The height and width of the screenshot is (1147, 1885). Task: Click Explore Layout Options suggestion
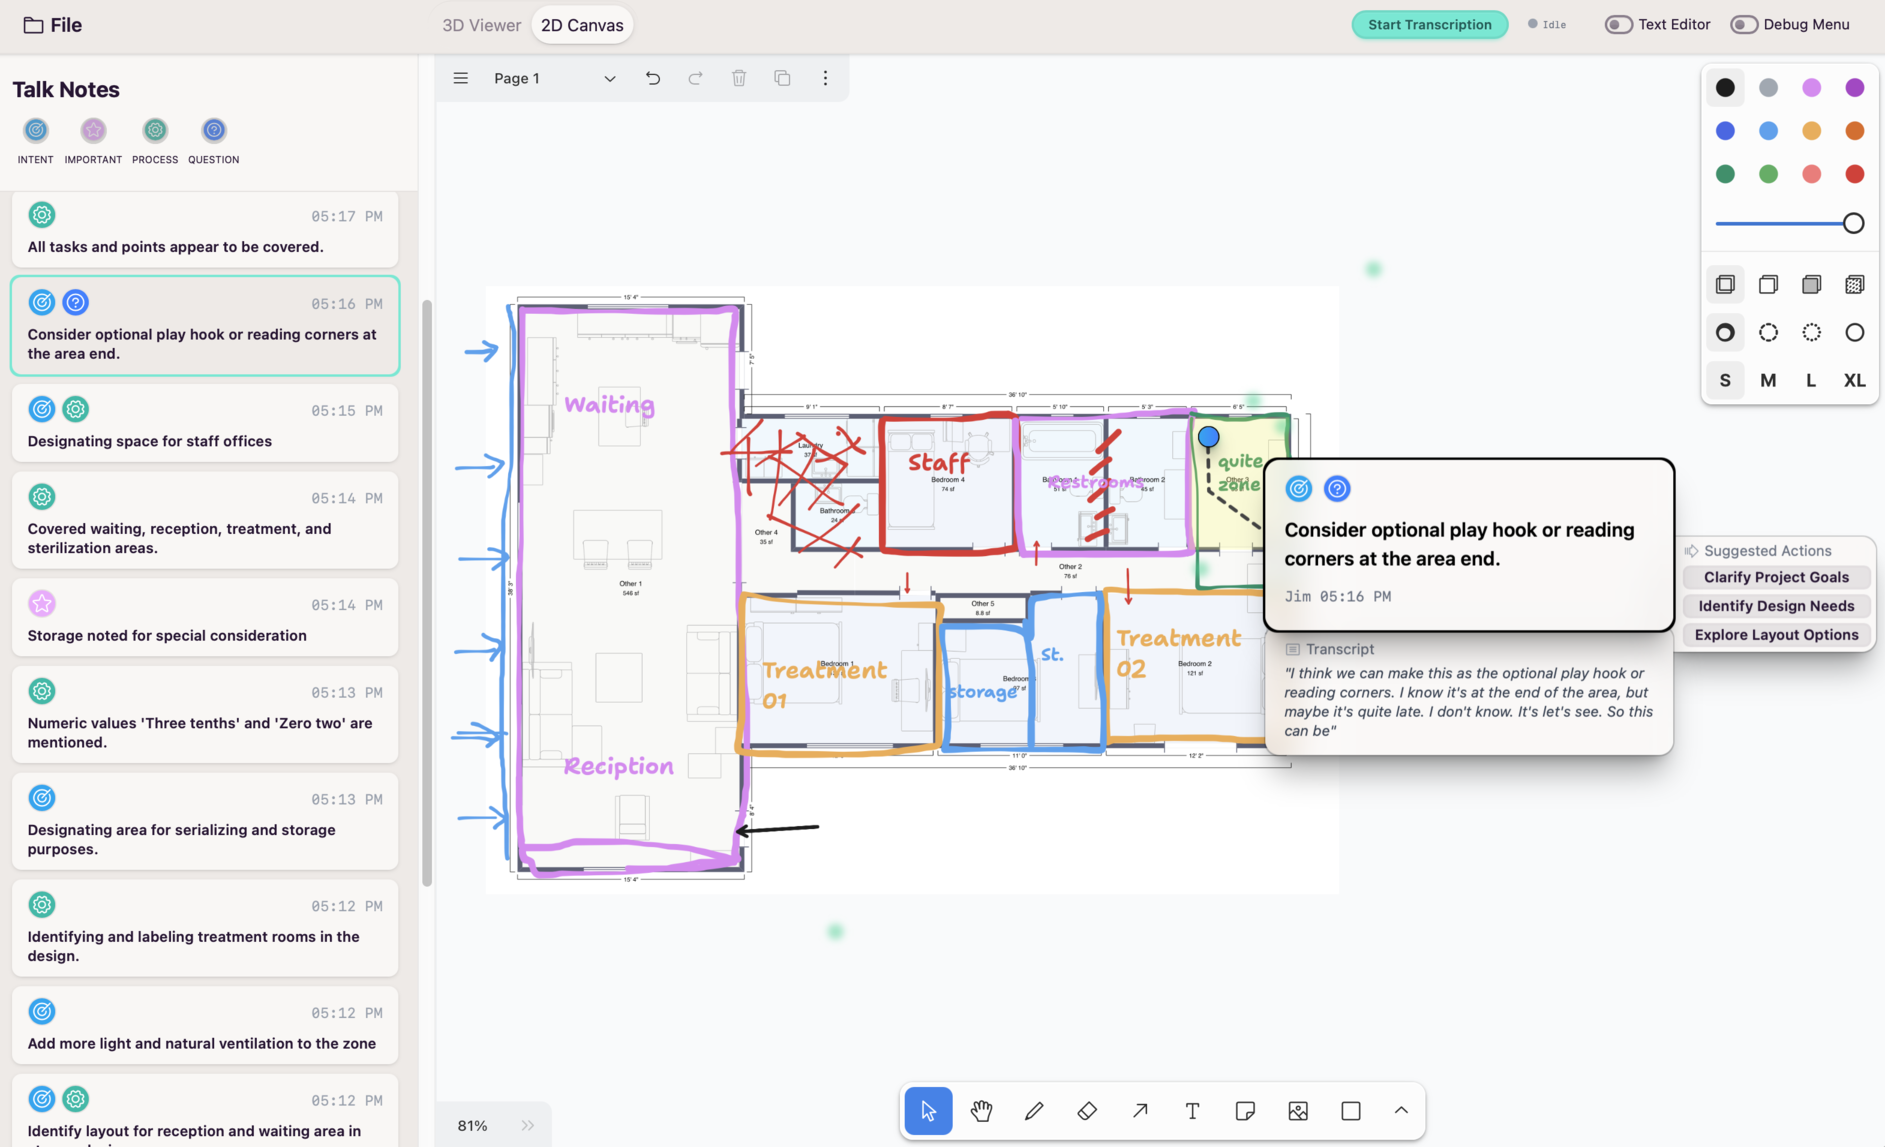(1776, 635)
